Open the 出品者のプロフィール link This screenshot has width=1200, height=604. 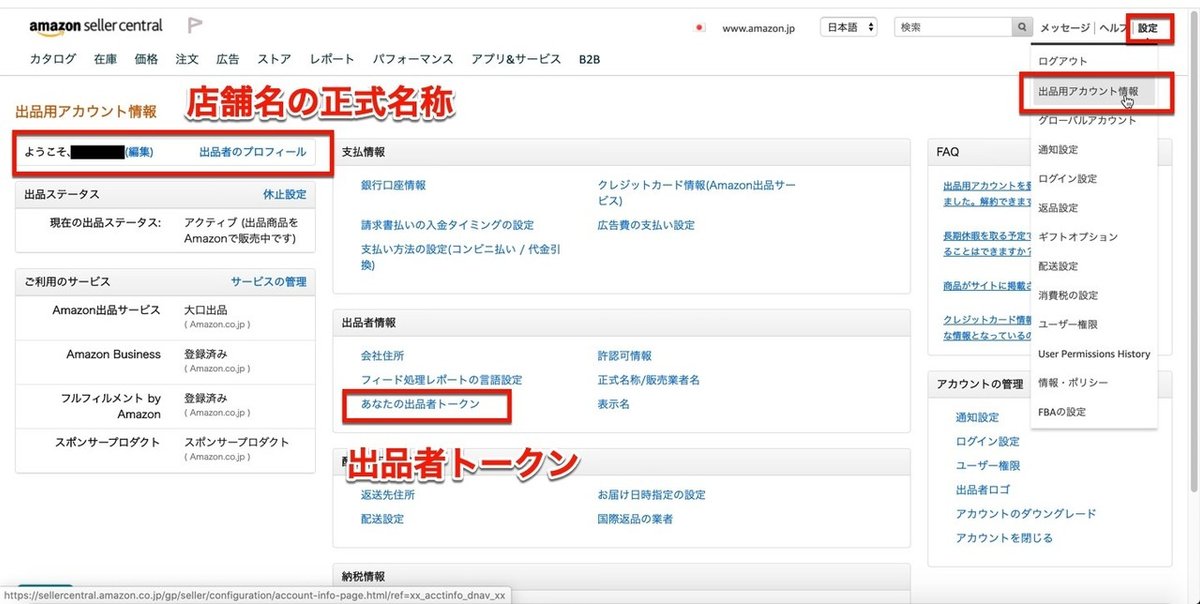coord(253,152)
